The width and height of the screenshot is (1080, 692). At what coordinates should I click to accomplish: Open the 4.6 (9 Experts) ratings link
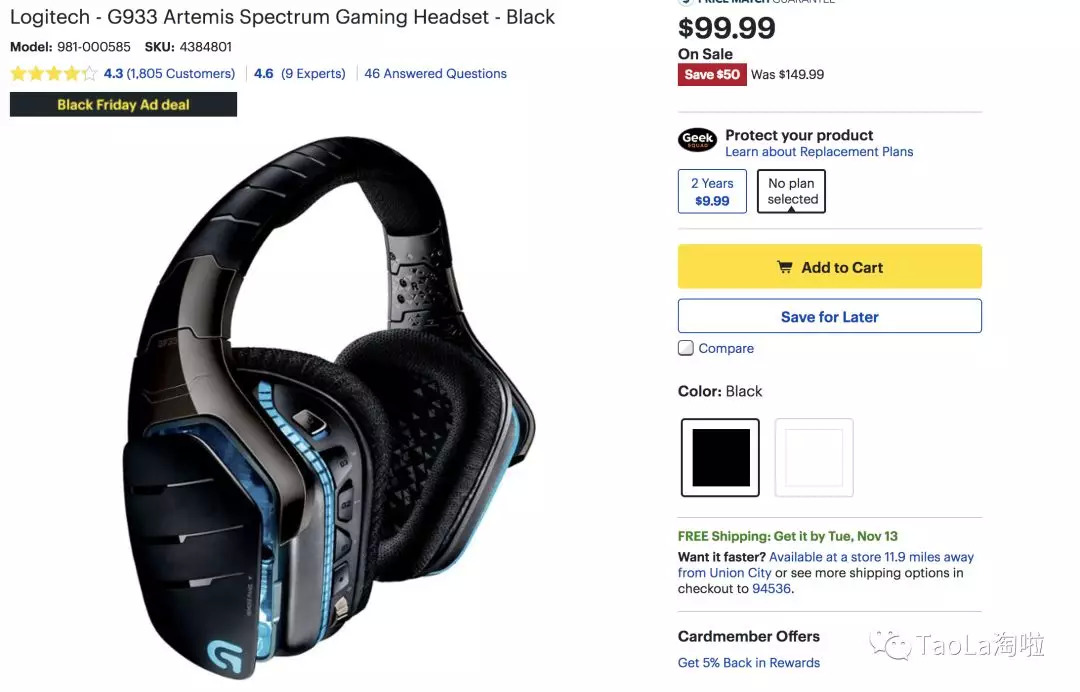300,74
